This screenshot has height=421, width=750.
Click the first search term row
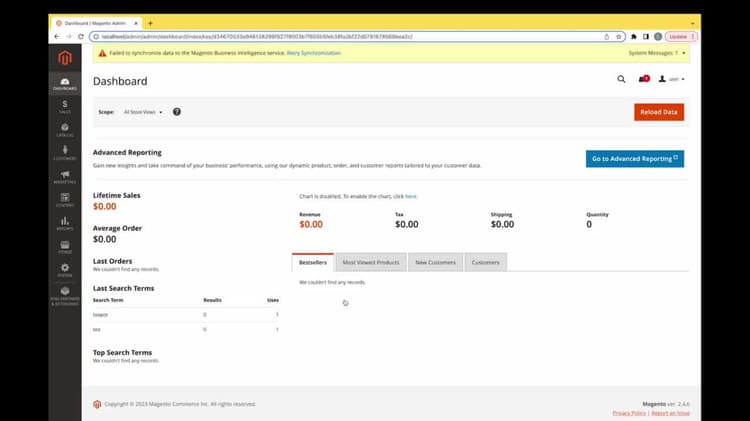tap(186, 315)
